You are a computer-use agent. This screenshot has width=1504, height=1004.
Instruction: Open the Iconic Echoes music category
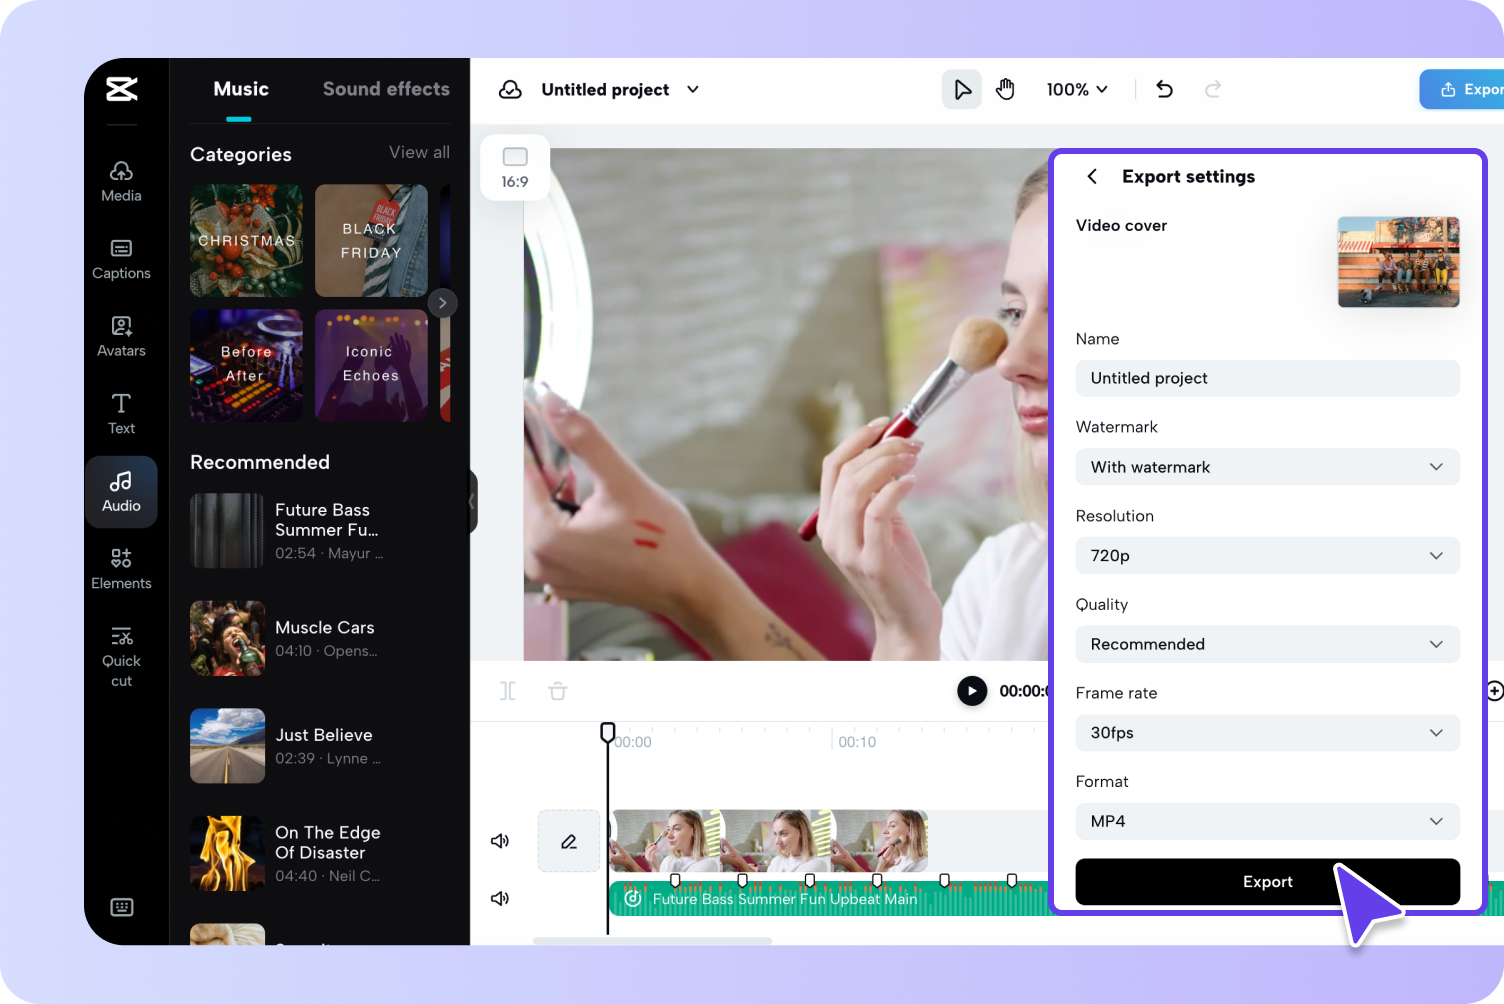(x=371, y=365)
